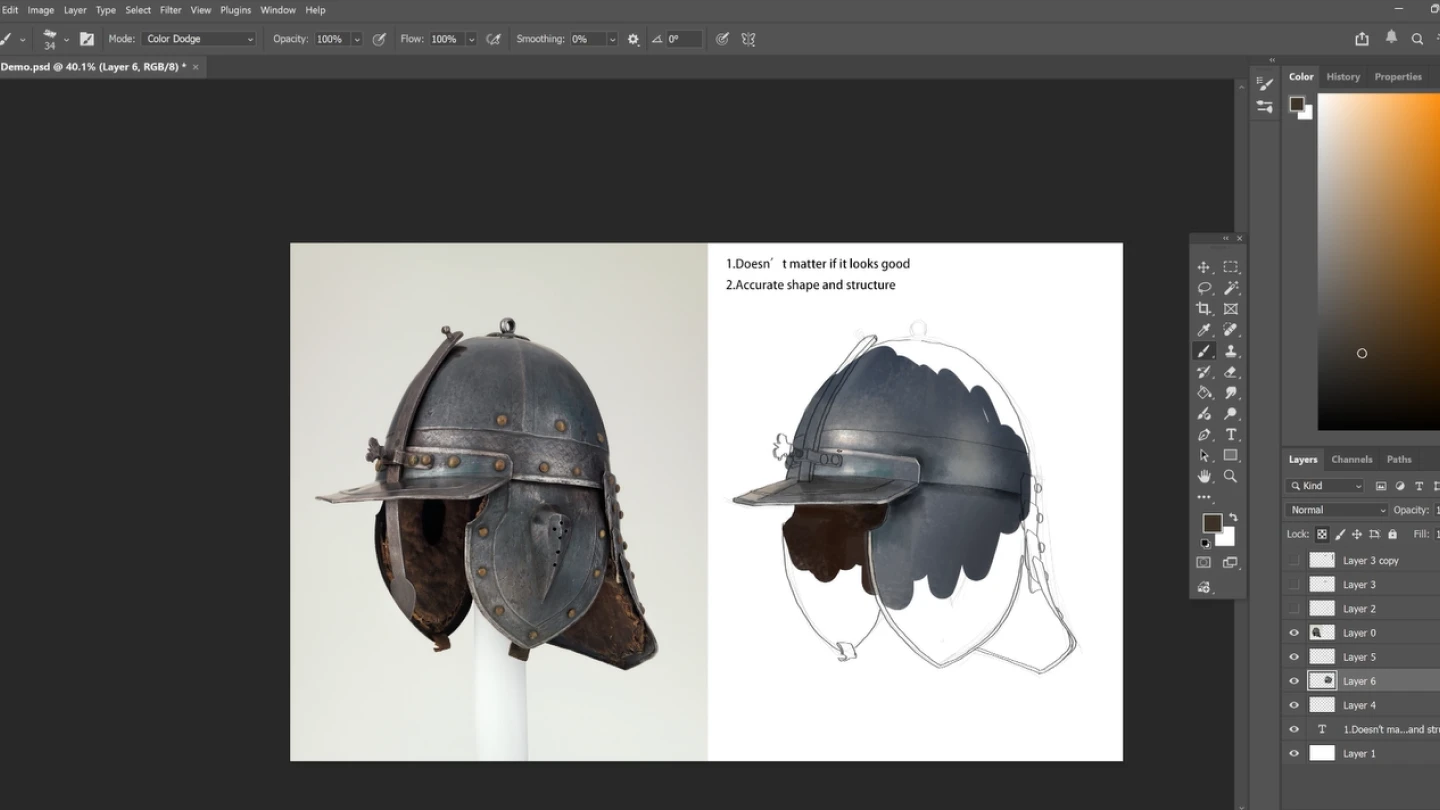Select the Lasso tool
Image resolution: width=1440 pixels, height=810 pixels.
[1204, 288]
